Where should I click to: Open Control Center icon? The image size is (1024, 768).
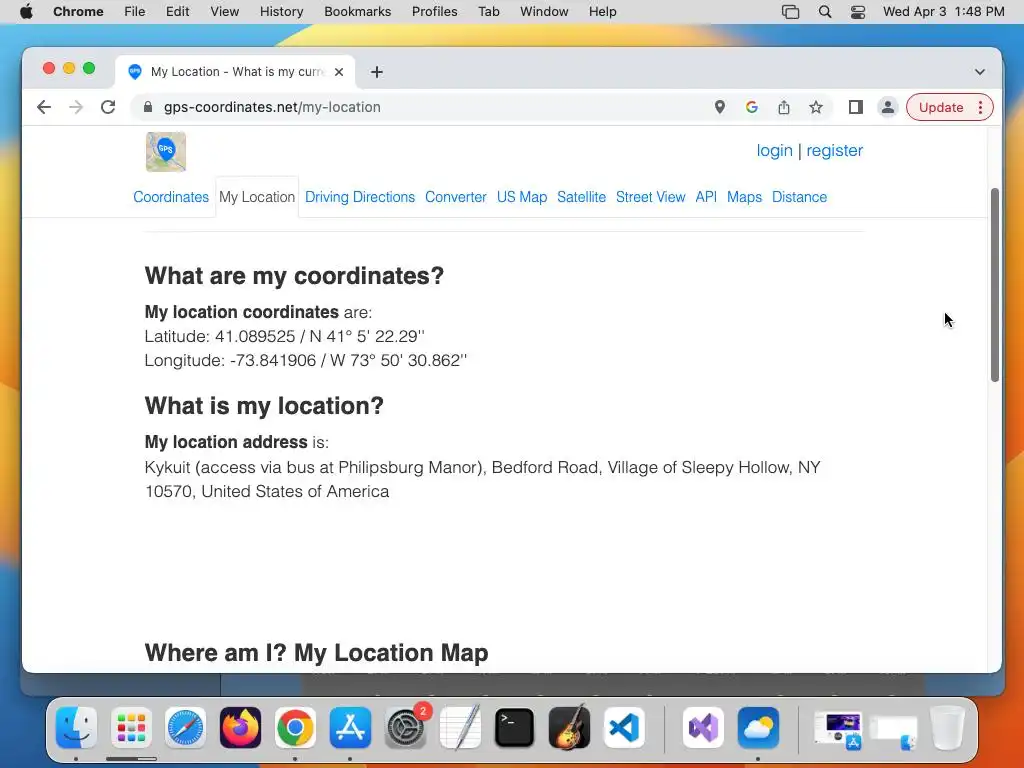(x=857, y=12)
